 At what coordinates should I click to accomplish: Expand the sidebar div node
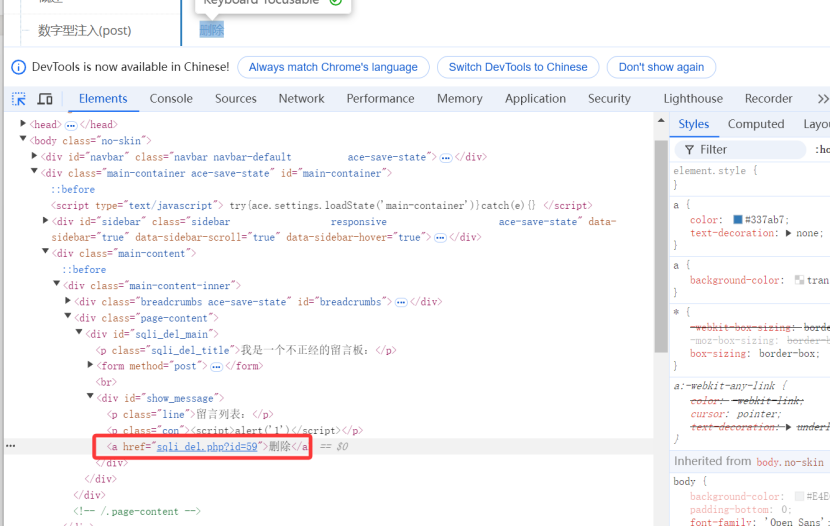click(x=46, y=220)
